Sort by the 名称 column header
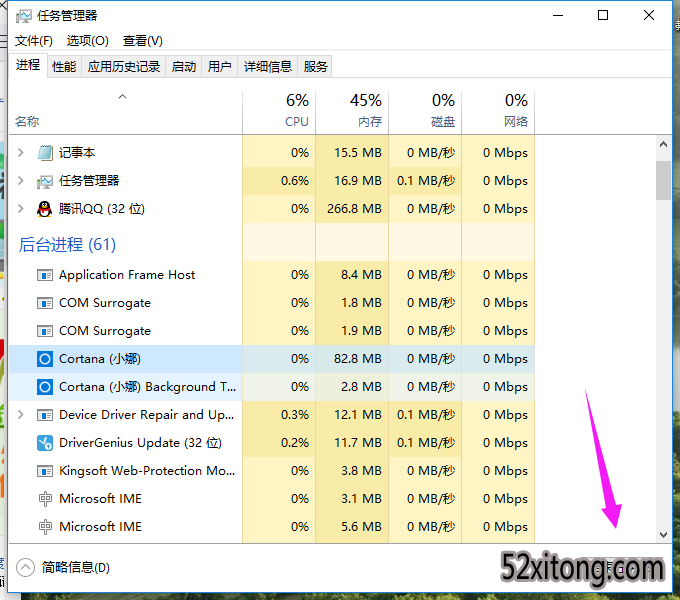The width and height of the screenshot is (680, 600). point(126,112)
